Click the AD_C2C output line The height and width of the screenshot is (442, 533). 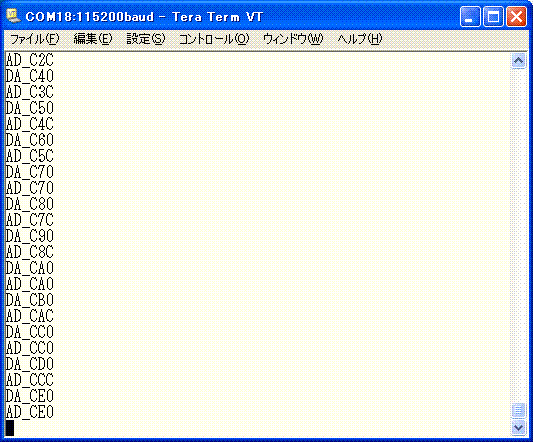point(30,60)
